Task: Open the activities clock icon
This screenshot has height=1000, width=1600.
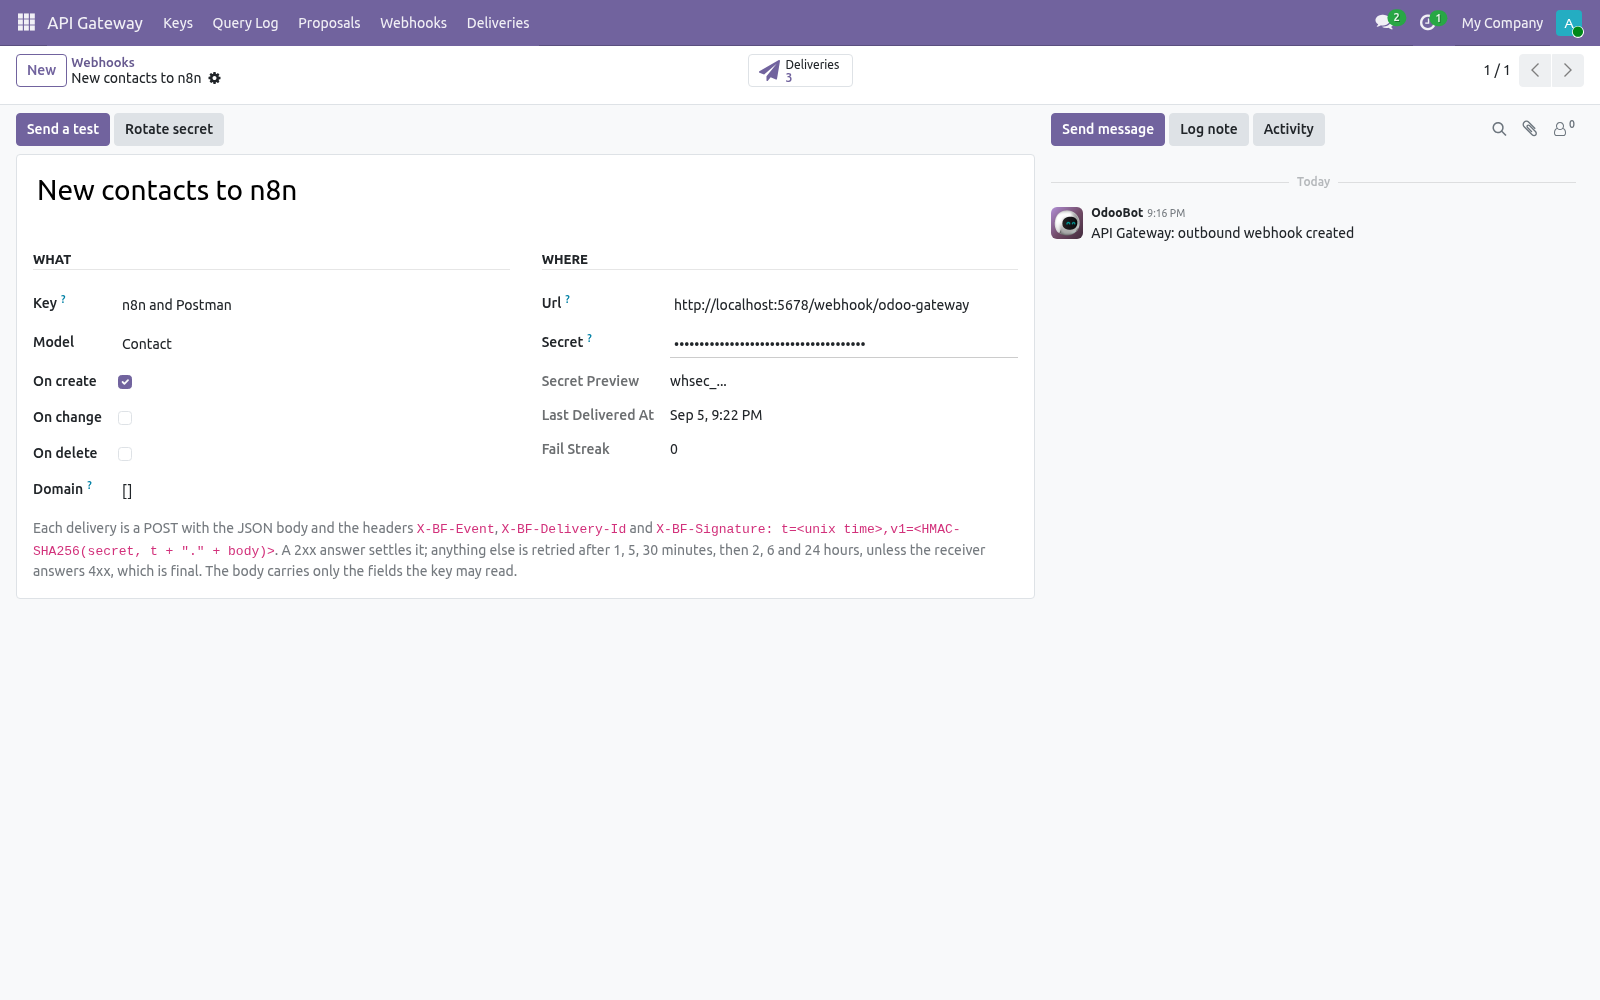Action: 1428,22
